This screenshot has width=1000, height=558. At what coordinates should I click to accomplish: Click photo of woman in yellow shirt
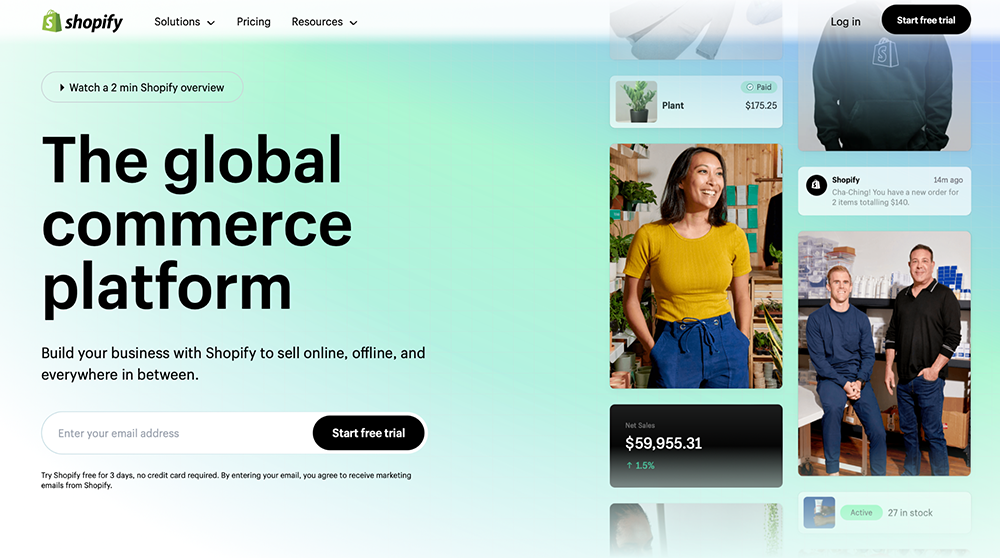[696, 266]
